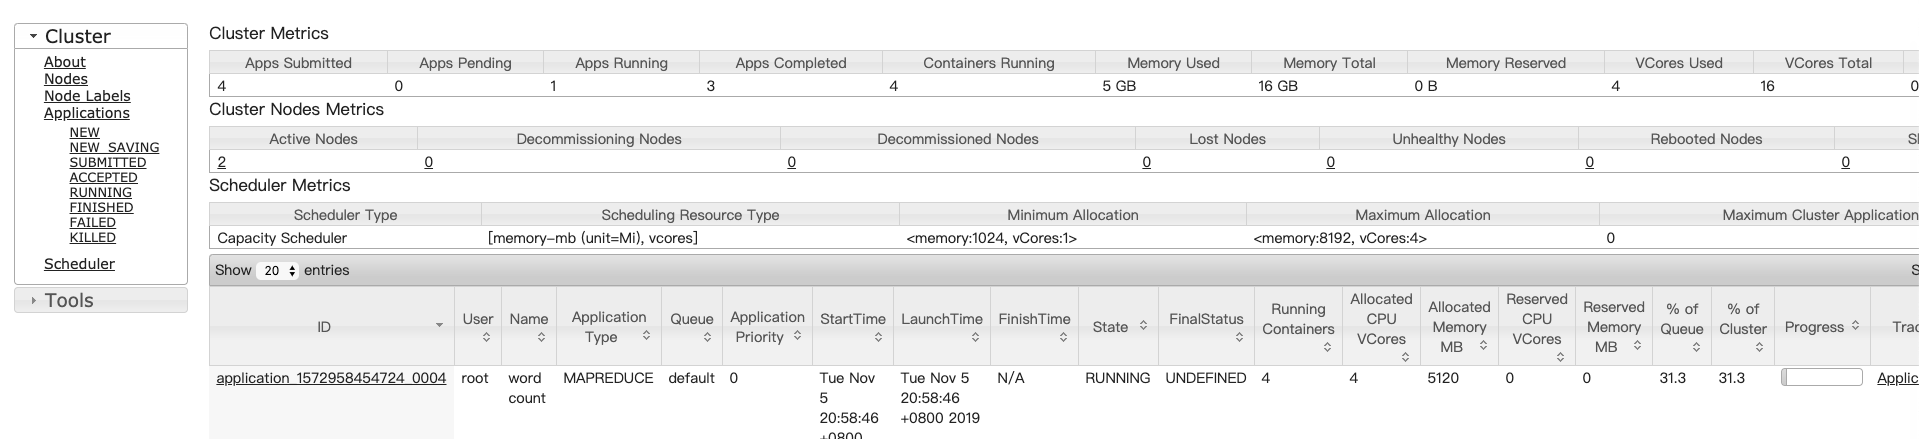
Task: Sort by Progress column arrow icon
Action: pyautogui.click(x=1855, y=326)
